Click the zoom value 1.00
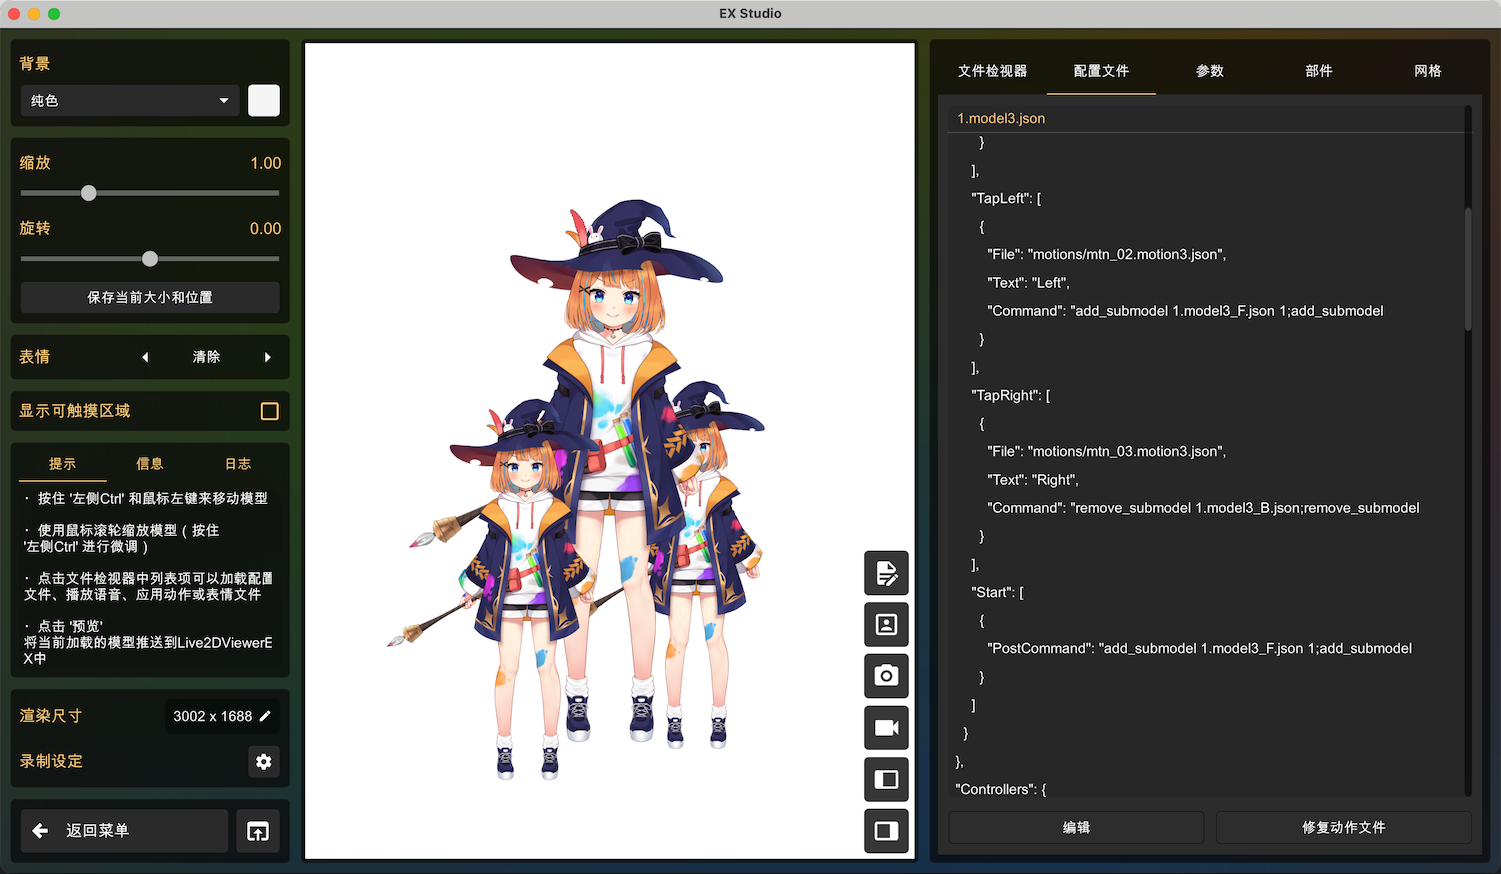Viewport: 1501px width, 874px height. click(265, 163)
